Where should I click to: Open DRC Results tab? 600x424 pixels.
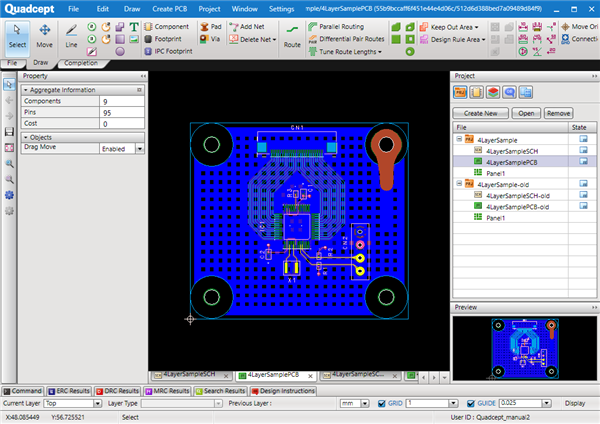pos(117,391)
